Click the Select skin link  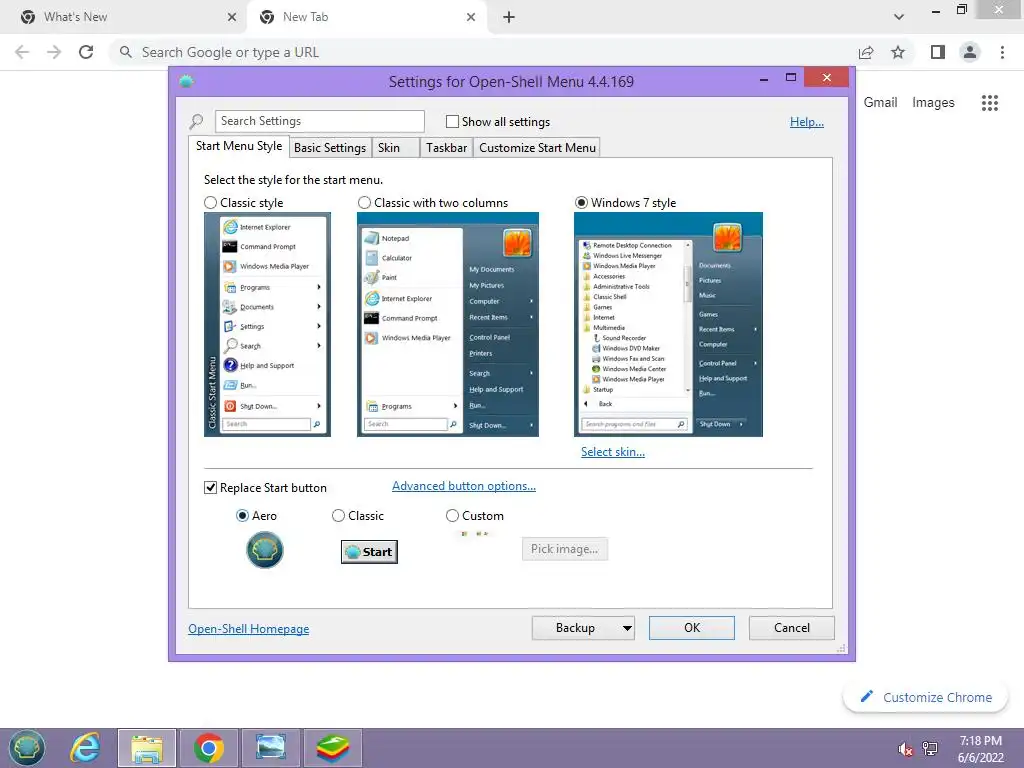coord(613,452)
